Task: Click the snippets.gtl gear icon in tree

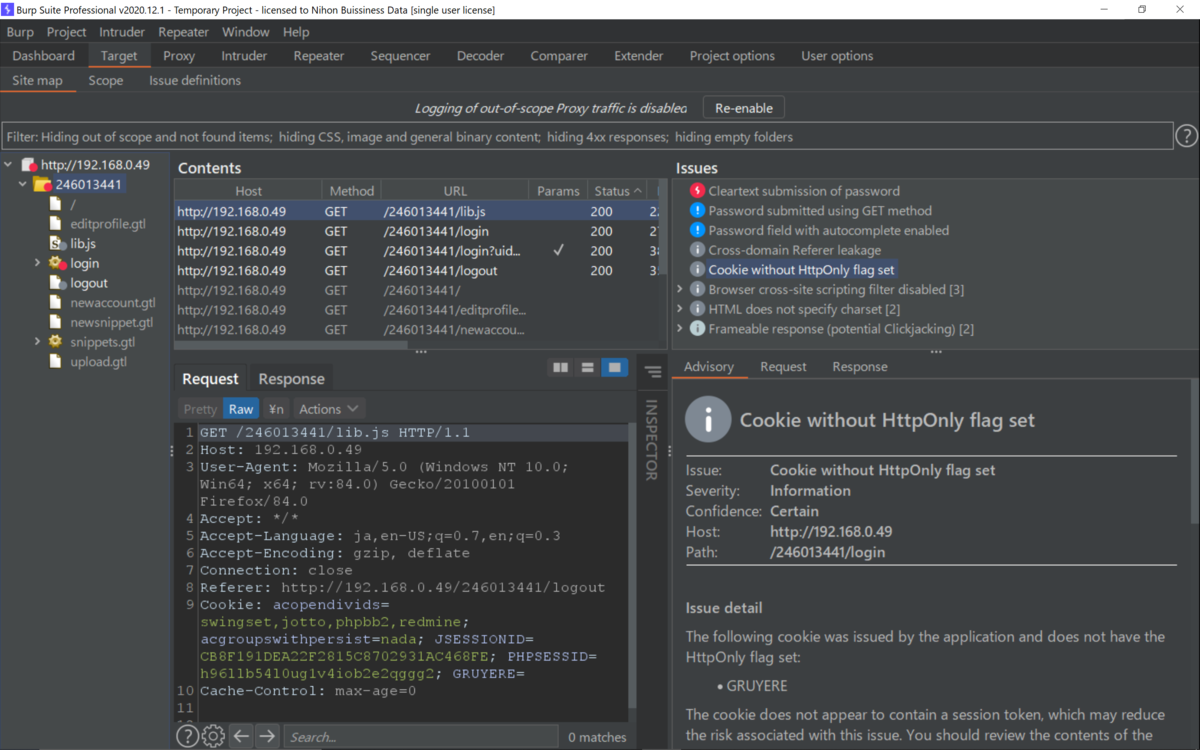Action: pos(56,341)
